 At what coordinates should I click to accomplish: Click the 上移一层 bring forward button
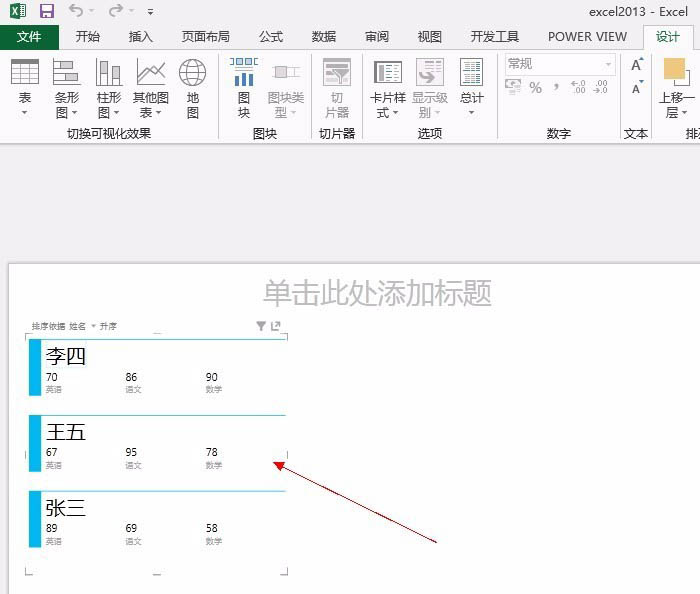click(x=676, y=87)
